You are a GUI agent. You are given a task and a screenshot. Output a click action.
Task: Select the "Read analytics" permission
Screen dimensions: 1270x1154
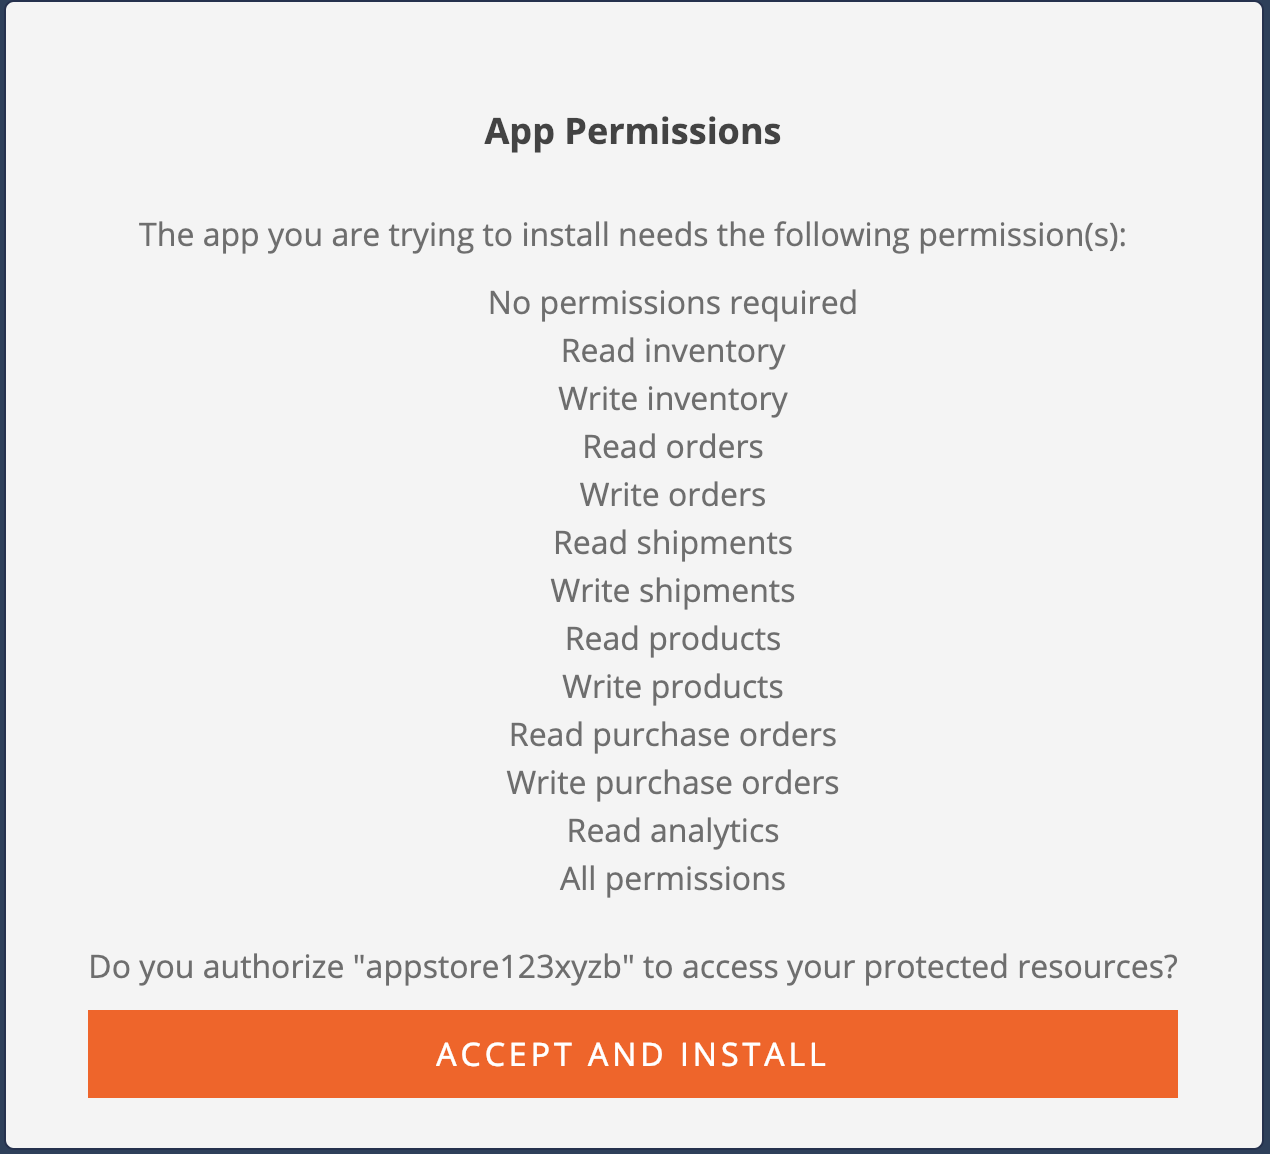coord(672,830)
